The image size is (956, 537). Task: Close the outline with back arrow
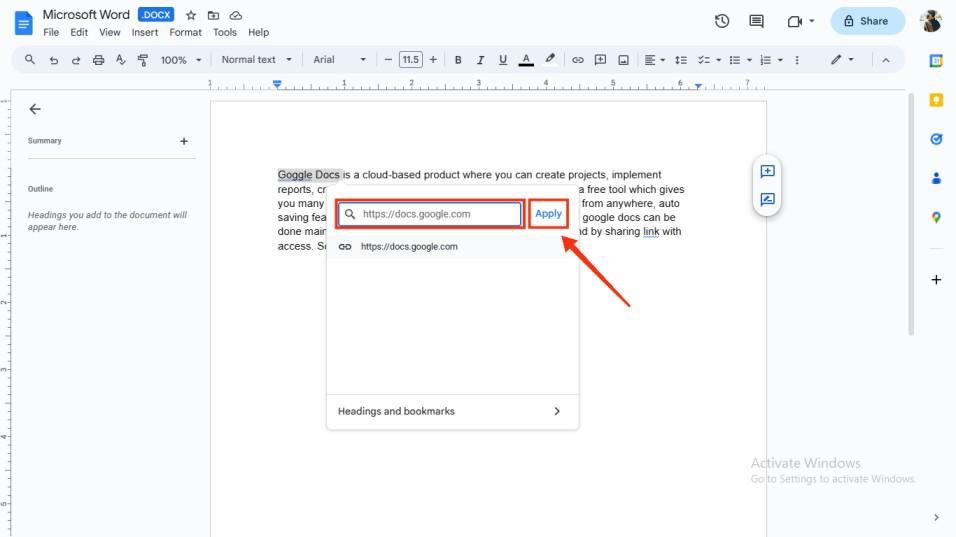[x=35, y=109]
